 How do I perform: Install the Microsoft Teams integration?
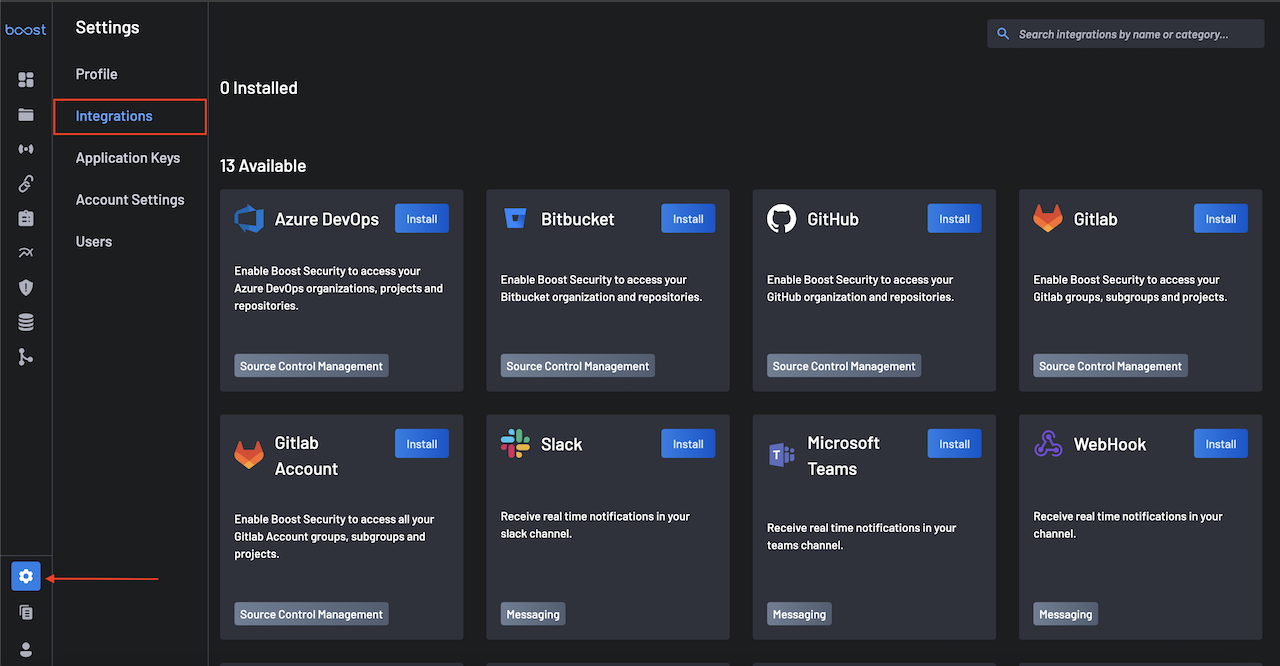[954, 444]
